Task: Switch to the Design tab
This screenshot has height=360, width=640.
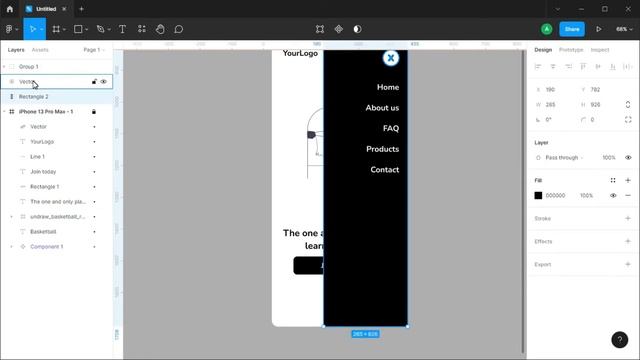Action: point(543,50)
